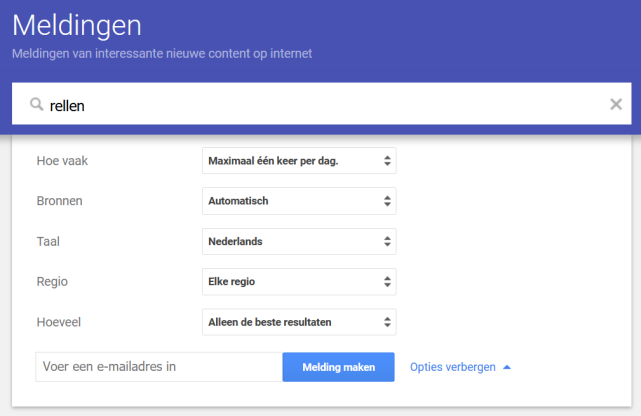Viewport: 641px width, 416px height.
Task: Click the Bronnen label
Action: [59, 201]
